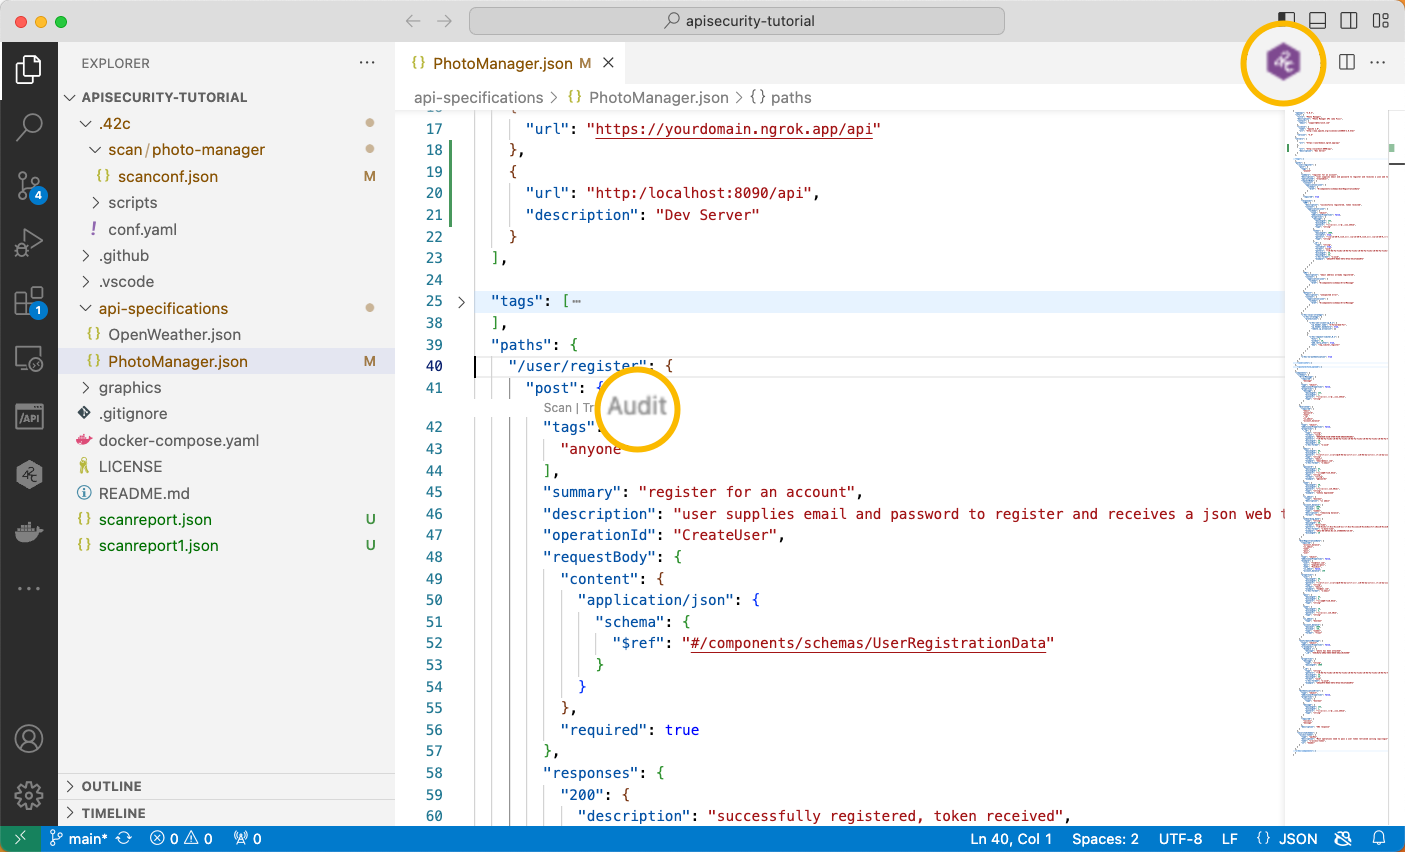This screenshot has width=1405, height=852.
Task: Open Explorer views and more actions menu
Action: (x=368, y=63)
